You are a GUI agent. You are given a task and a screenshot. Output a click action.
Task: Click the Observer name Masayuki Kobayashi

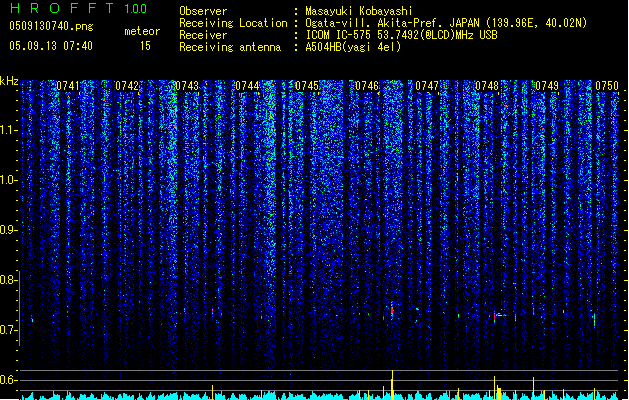359,11
